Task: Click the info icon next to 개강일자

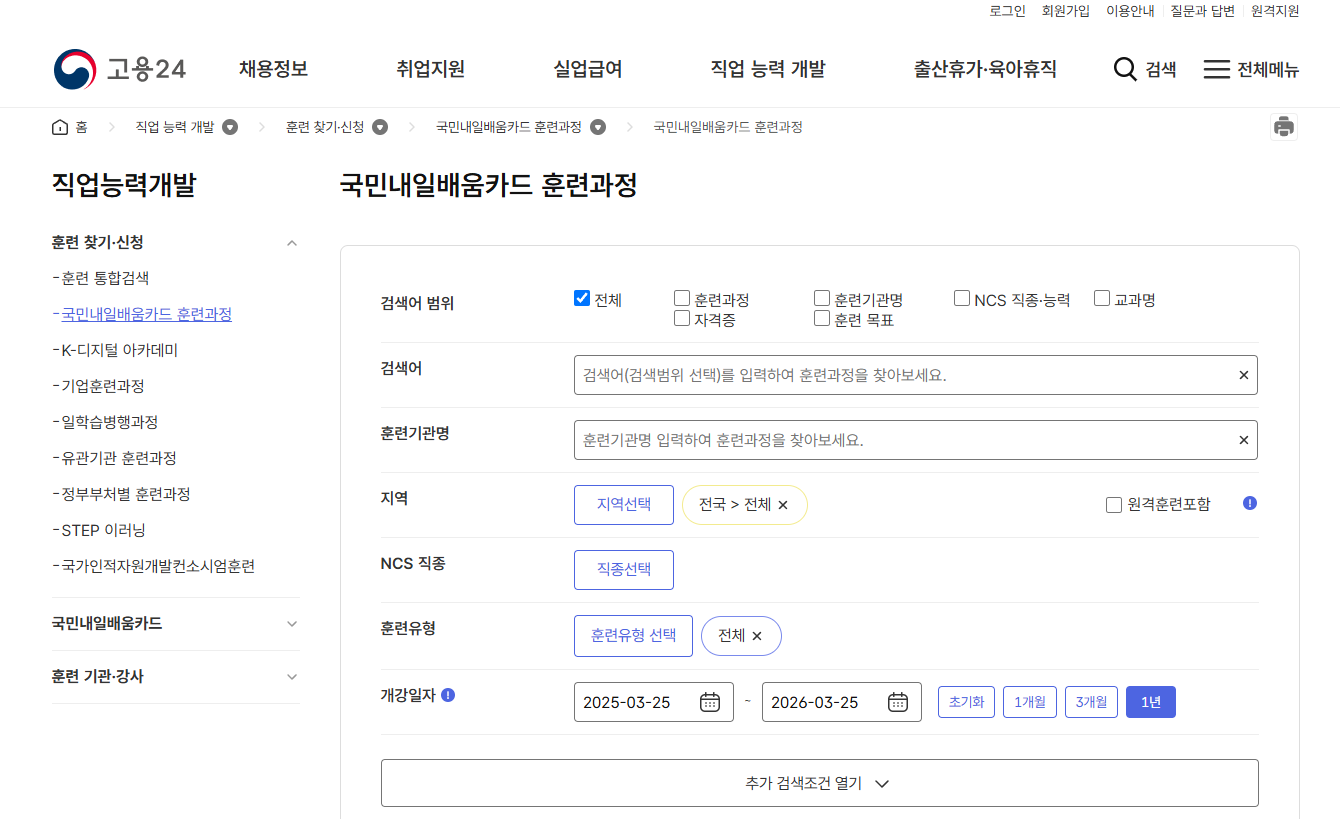Action: tap(446, 694)
